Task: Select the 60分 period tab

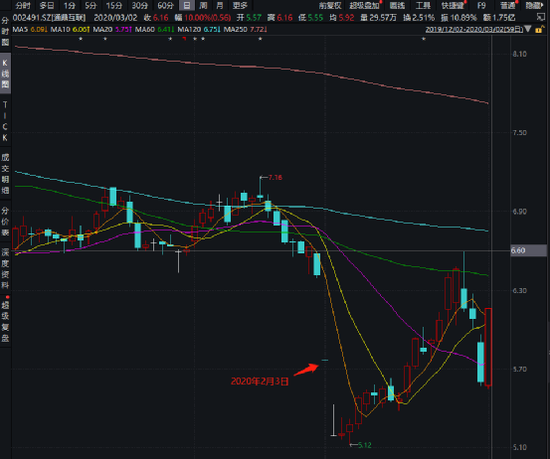Action: [x=165, y=6]
